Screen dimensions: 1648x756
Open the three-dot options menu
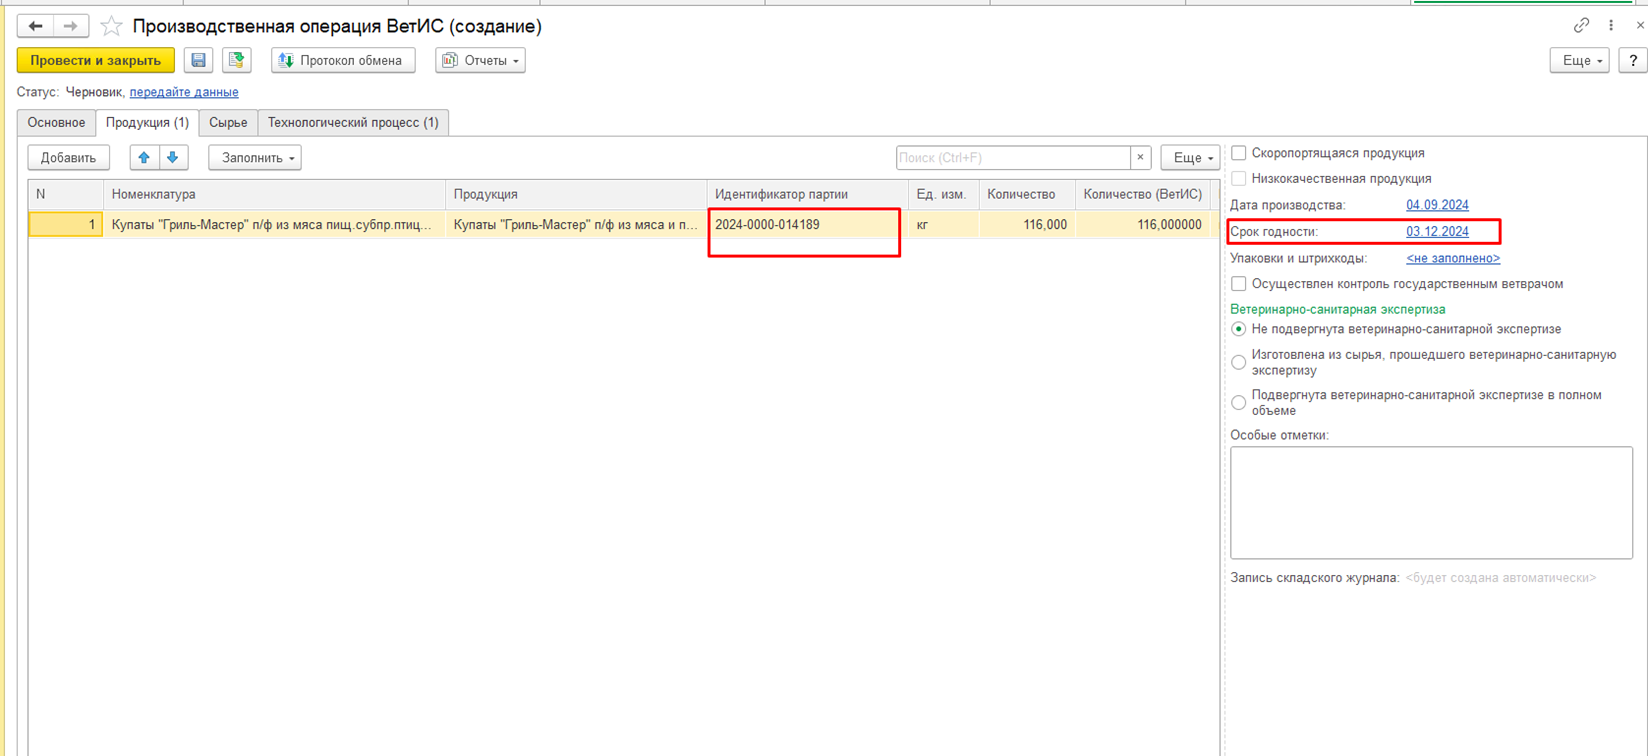(1611, 25)
